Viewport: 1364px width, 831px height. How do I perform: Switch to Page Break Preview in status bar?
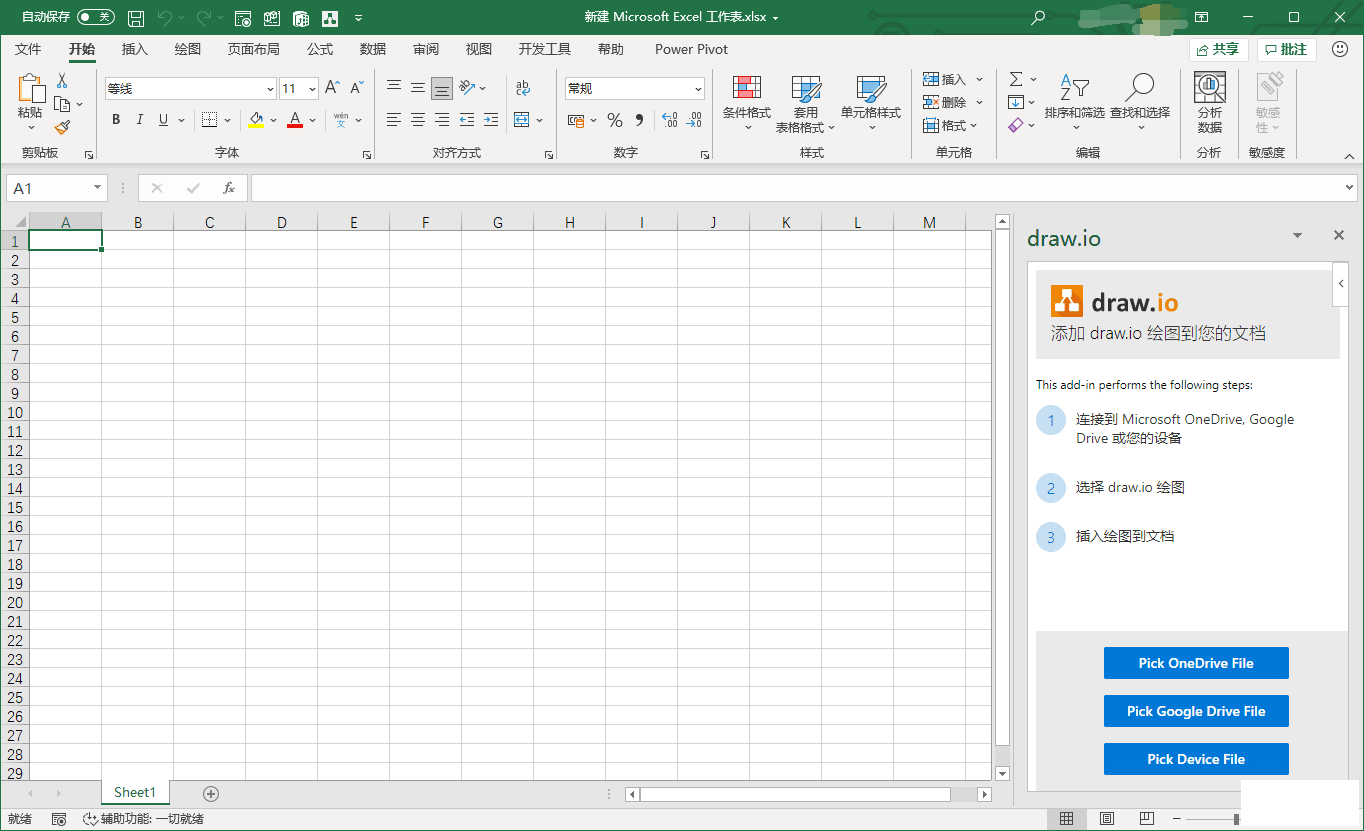coord(1147,819)
